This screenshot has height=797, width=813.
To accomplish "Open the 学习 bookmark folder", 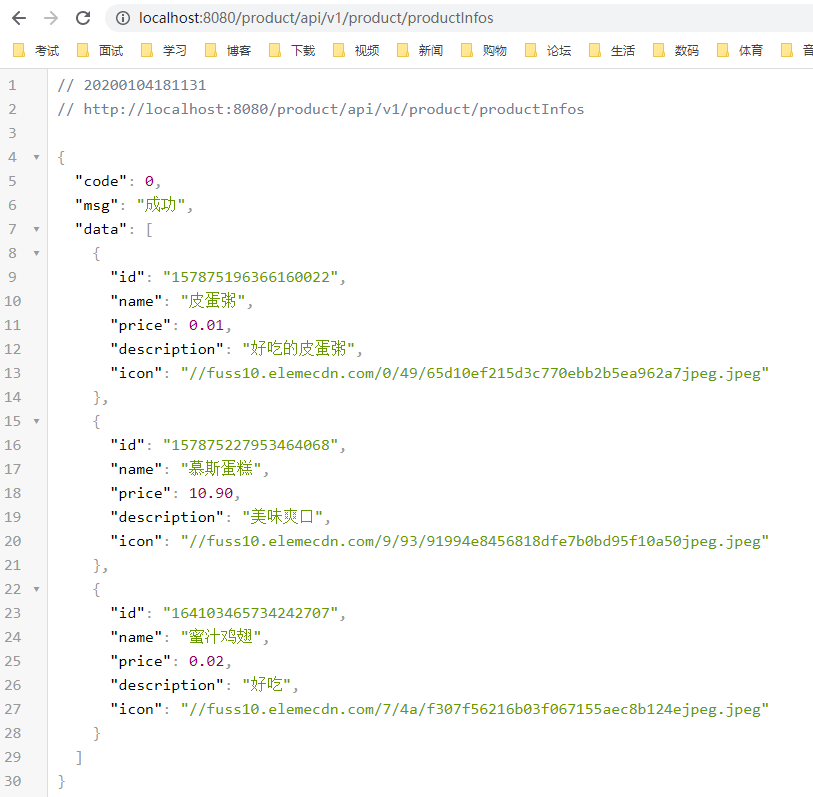I will point(164,50).
